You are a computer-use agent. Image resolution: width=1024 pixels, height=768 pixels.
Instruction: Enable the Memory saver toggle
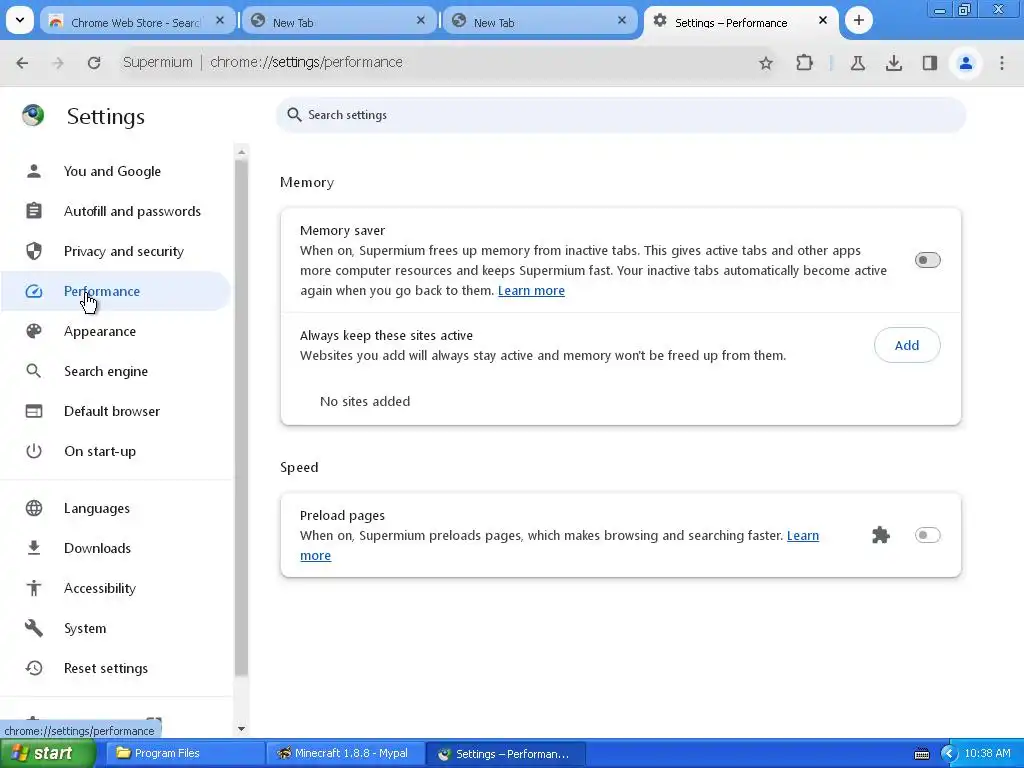pyautogui.click(x=927, y=260)
